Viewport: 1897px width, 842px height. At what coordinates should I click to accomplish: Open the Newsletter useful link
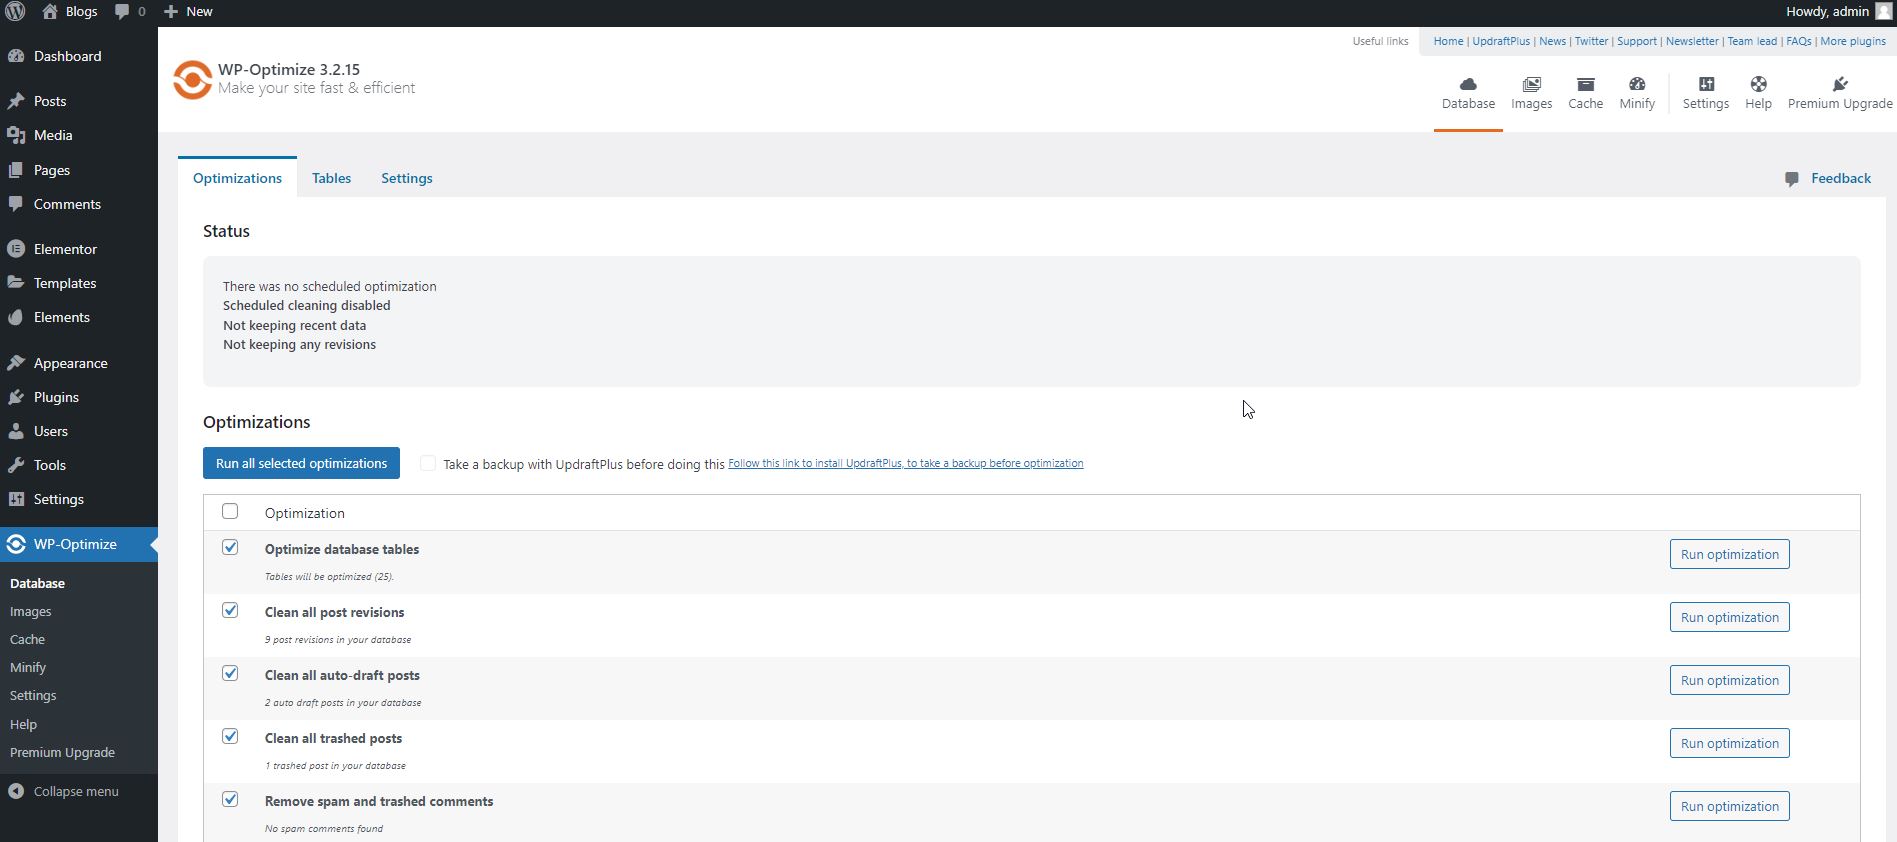tap(1692, 41)
